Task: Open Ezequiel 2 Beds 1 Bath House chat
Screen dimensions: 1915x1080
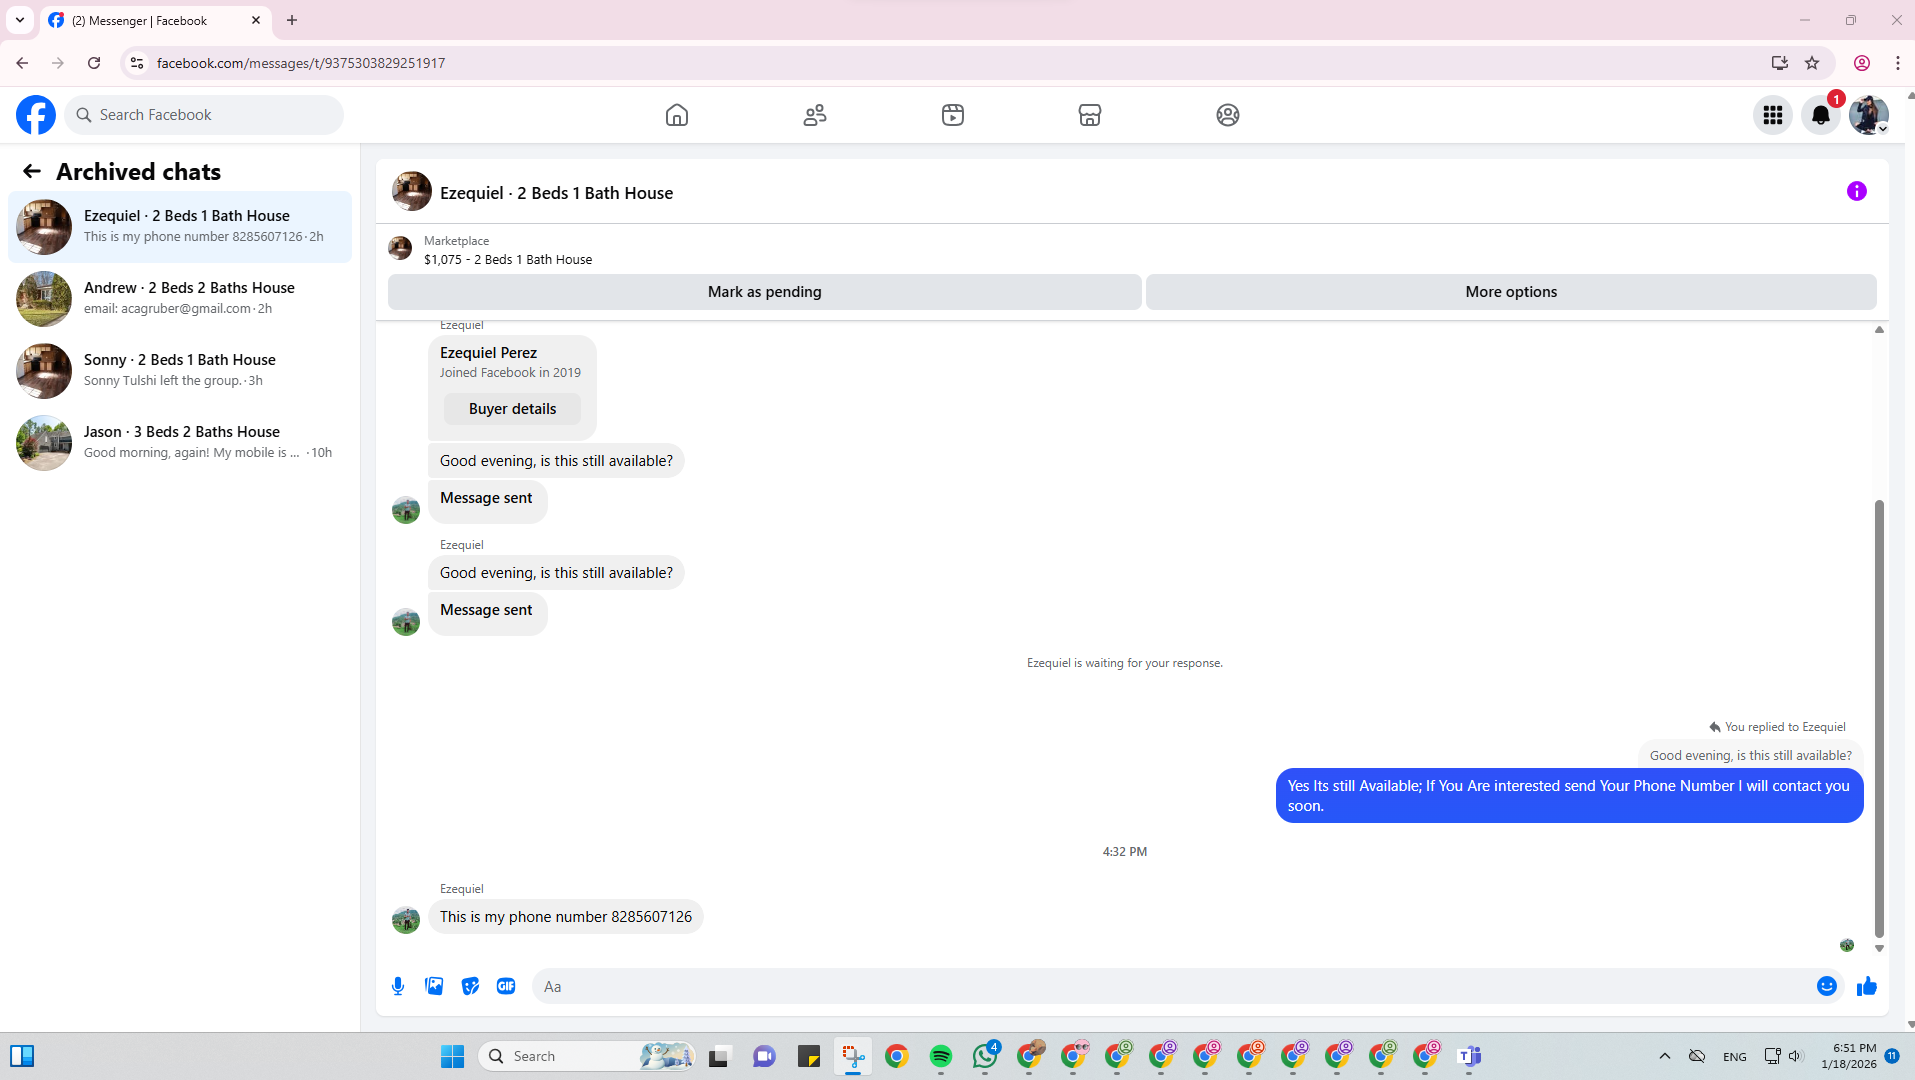Action: click(x=180, y=227)
